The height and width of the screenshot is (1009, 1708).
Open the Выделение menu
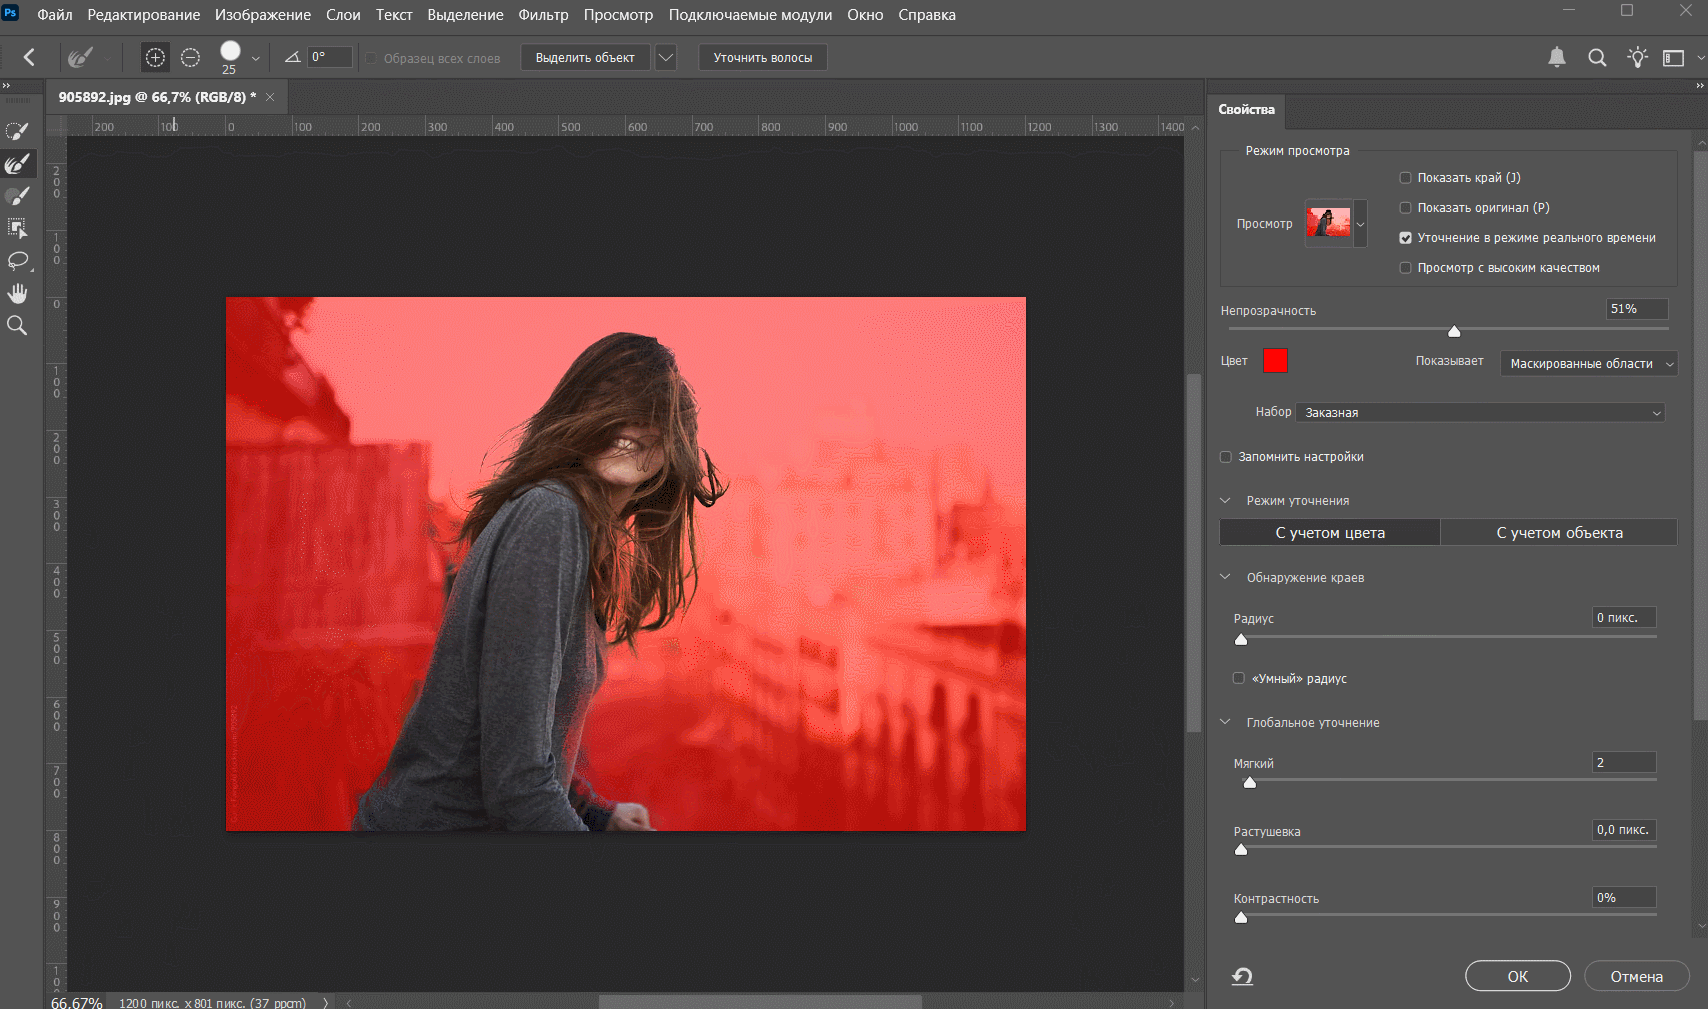pyautogui.click(x=465, y=15)
